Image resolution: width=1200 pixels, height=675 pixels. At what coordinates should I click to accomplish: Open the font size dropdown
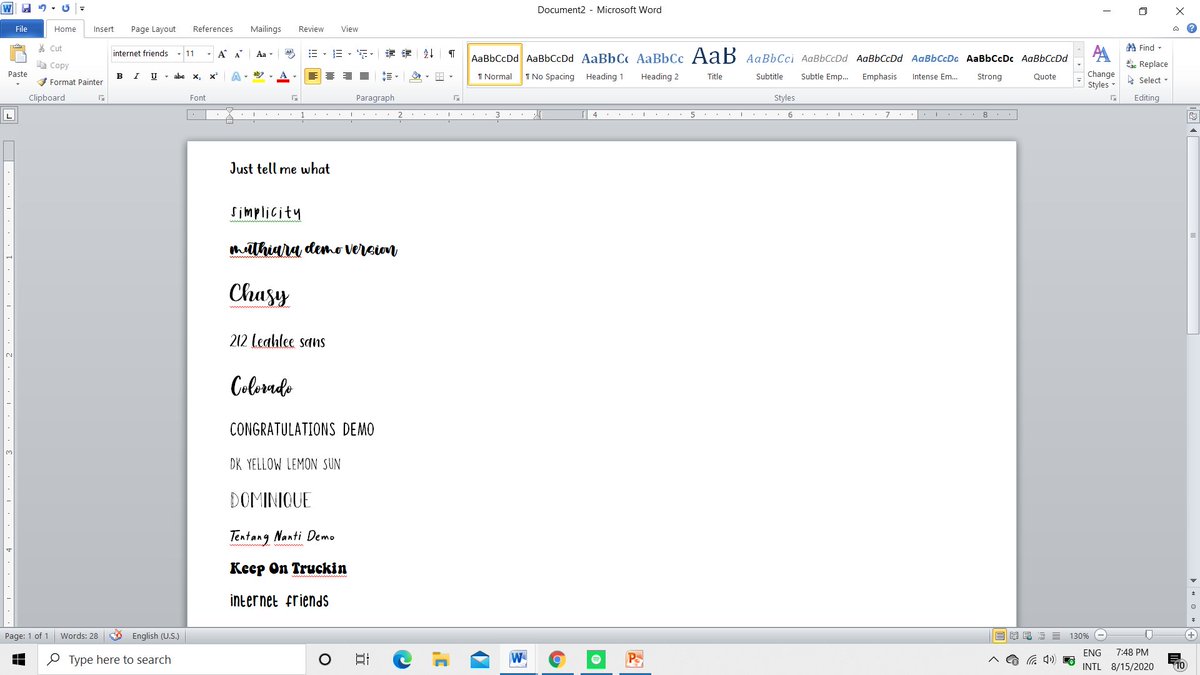coord(207,53)
